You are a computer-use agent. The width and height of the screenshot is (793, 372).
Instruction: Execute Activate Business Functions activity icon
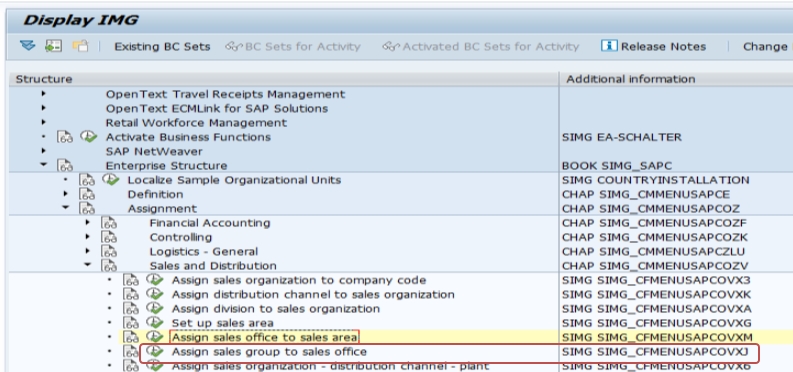click(89, 136)
